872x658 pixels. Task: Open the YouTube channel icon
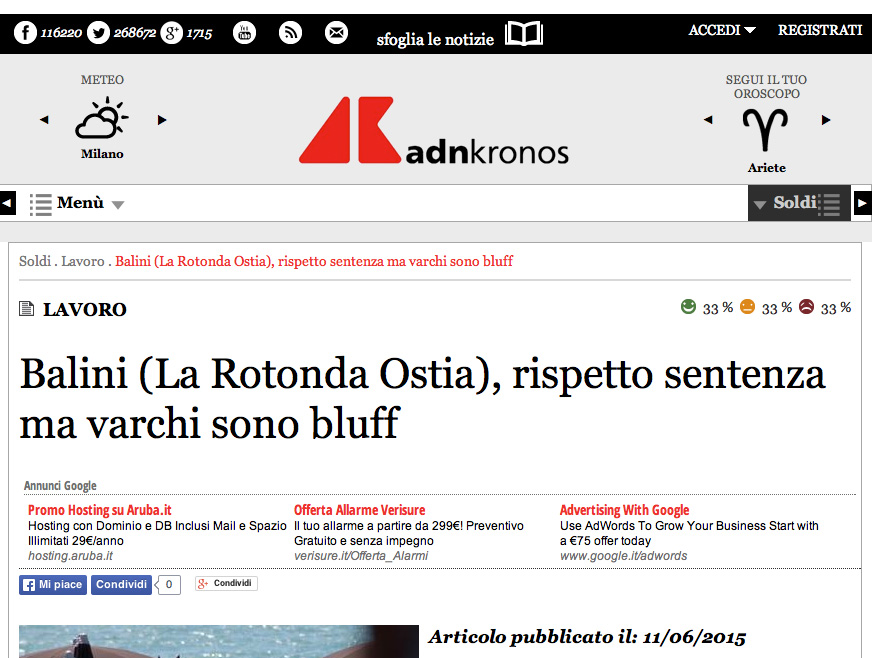pos(244,33)
